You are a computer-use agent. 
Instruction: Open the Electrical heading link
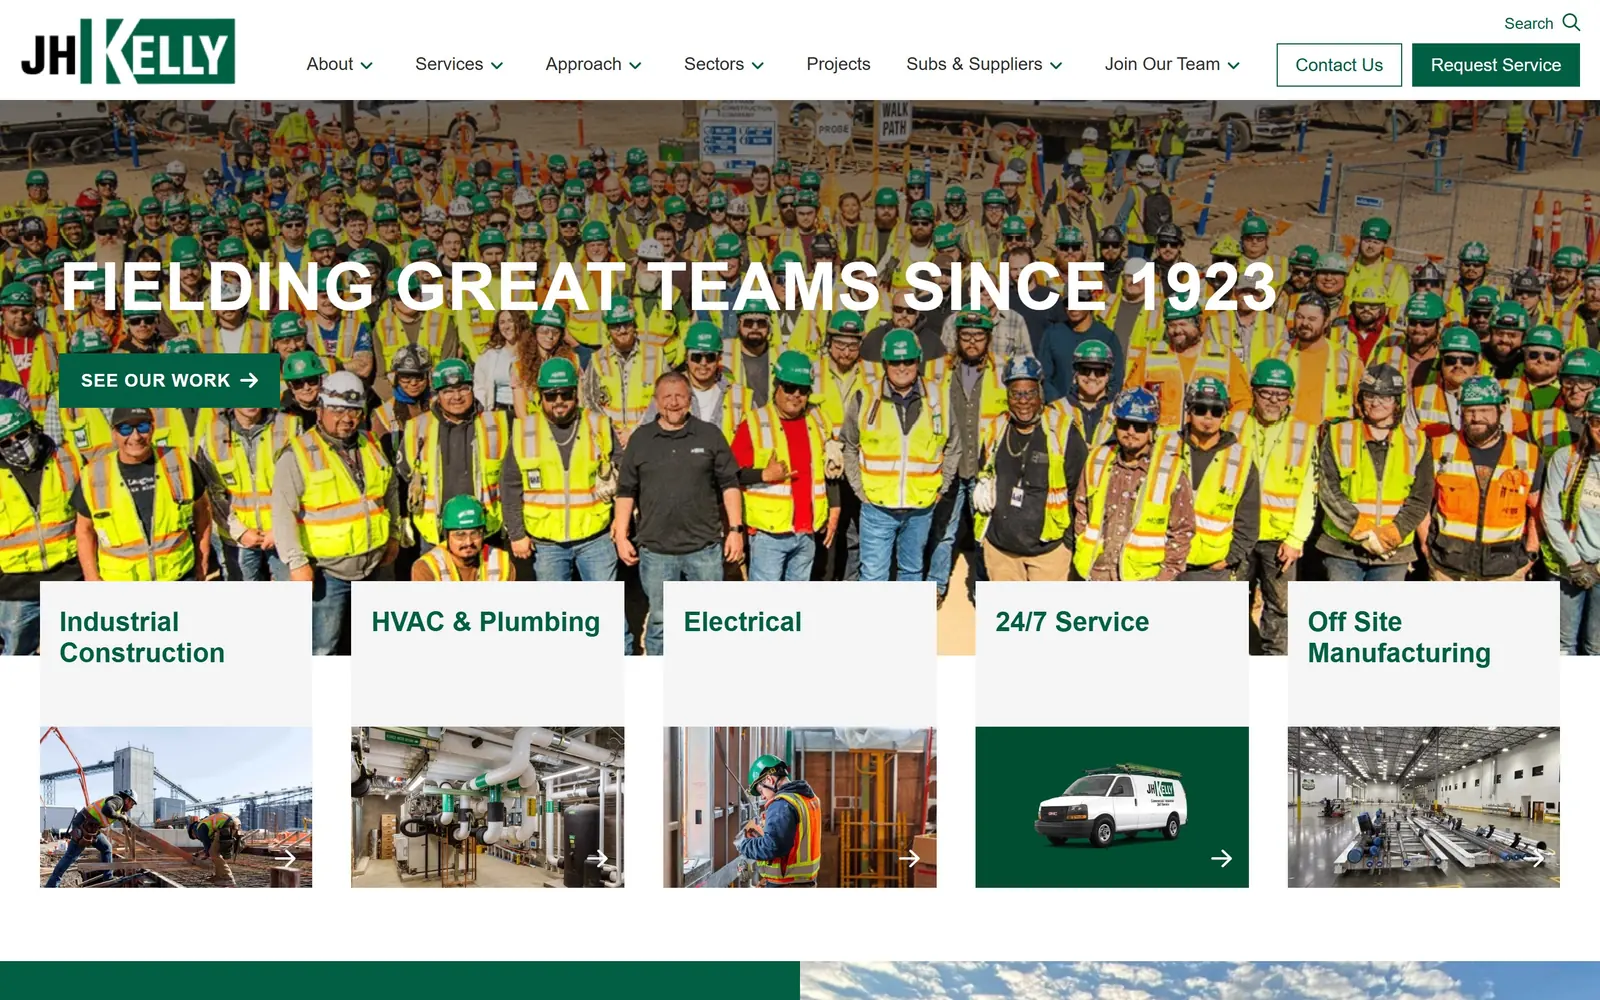pos(742,622)
